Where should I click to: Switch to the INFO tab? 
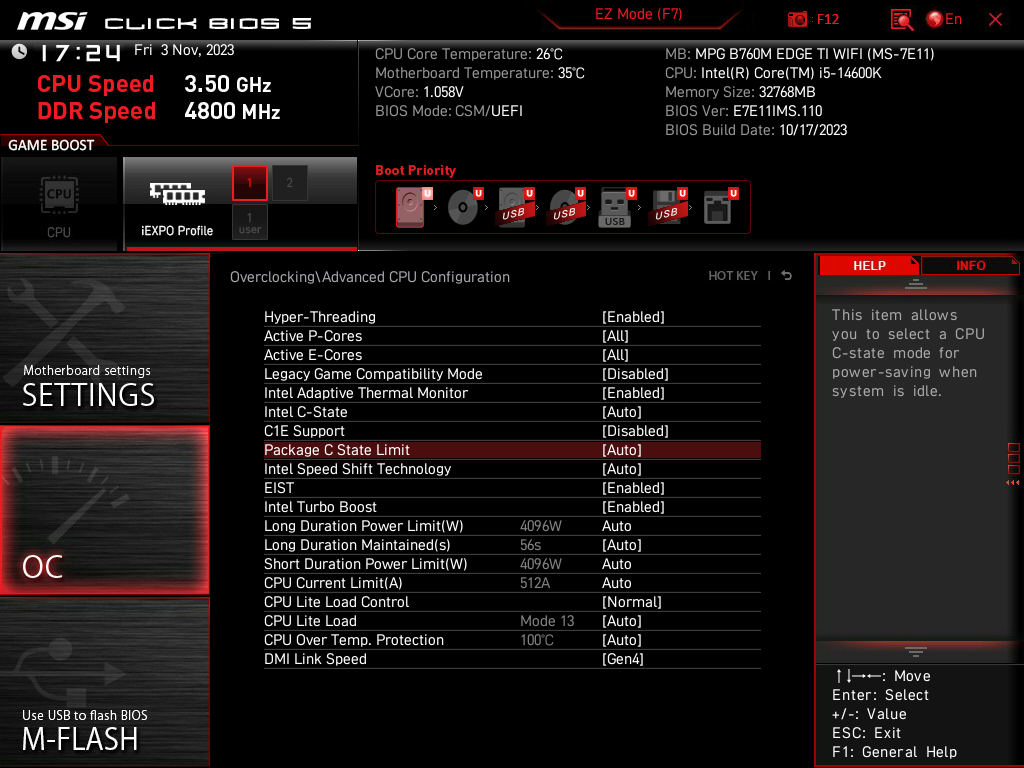970,266
